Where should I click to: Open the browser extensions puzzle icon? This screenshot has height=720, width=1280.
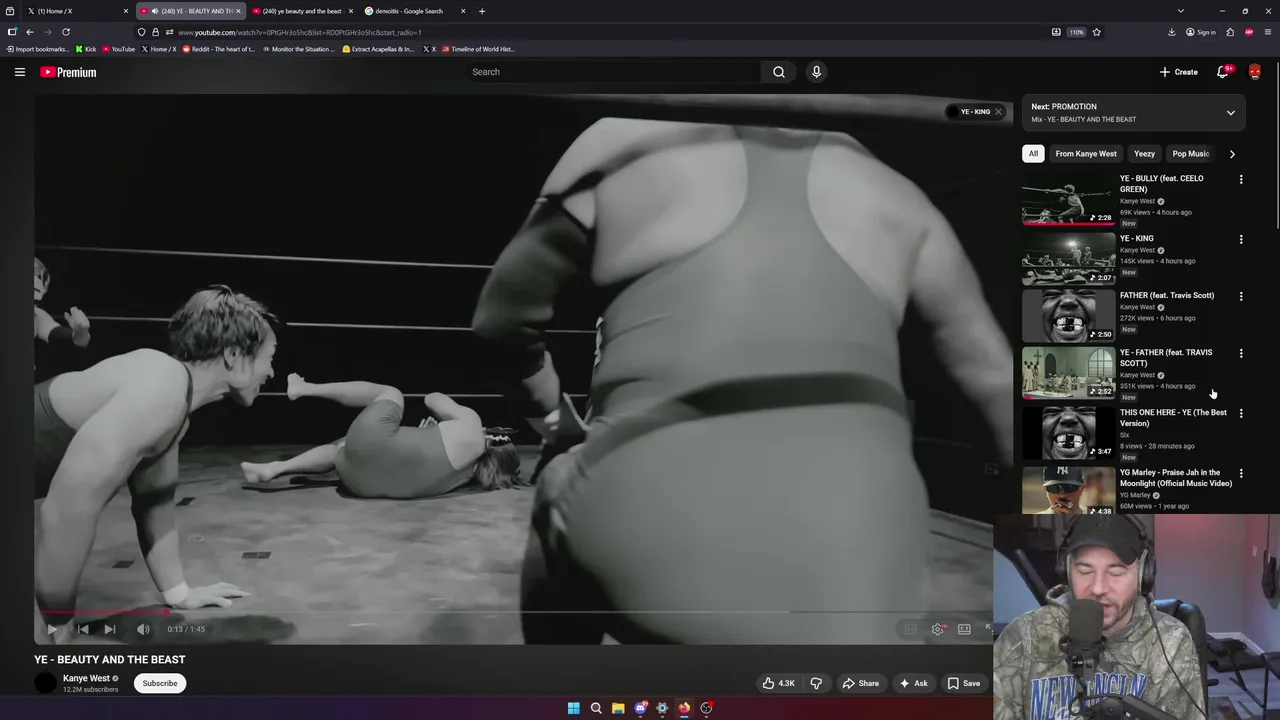tap(1230, 32)
